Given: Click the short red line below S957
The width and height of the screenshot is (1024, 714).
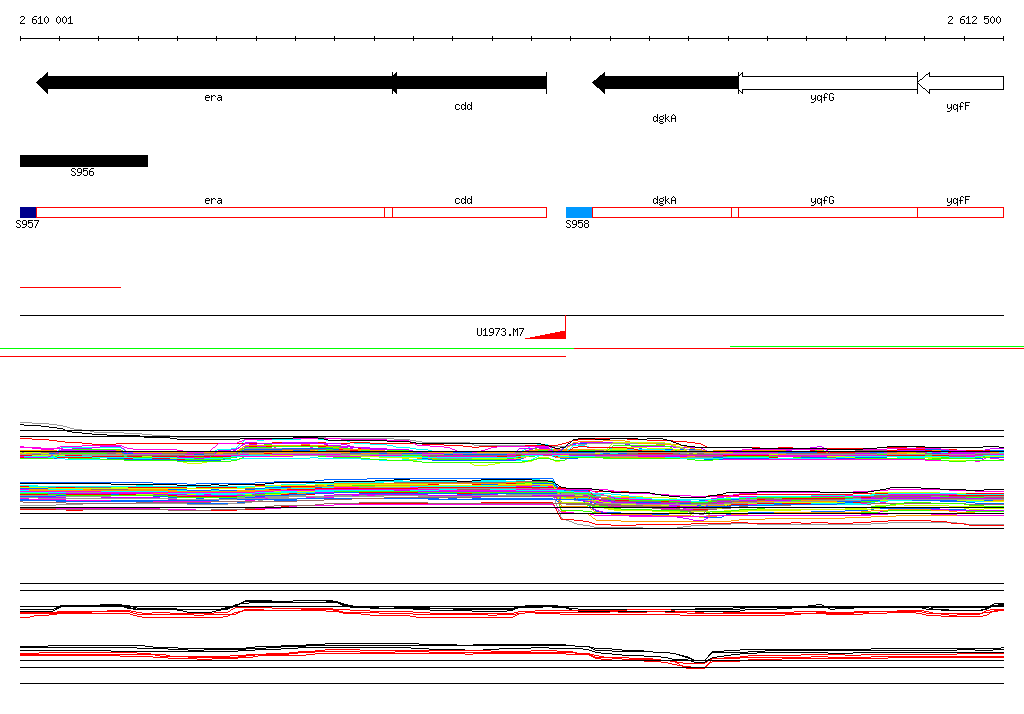Looking at the screenshot, I should tap(71, 287).
